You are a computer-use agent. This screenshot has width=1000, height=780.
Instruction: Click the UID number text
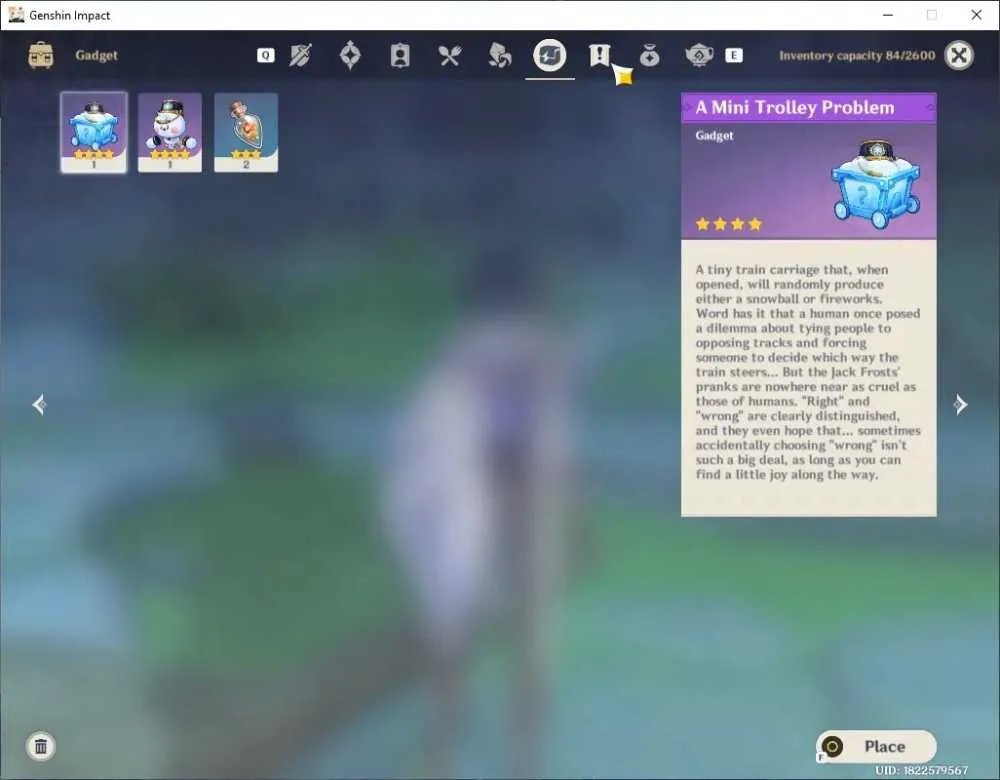click(922, 770)
